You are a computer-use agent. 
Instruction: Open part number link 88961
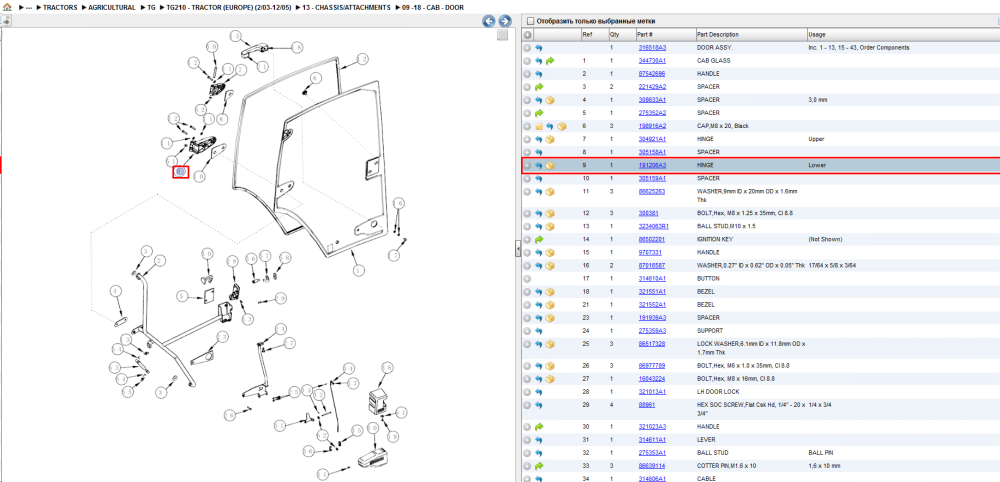(646, 405)
